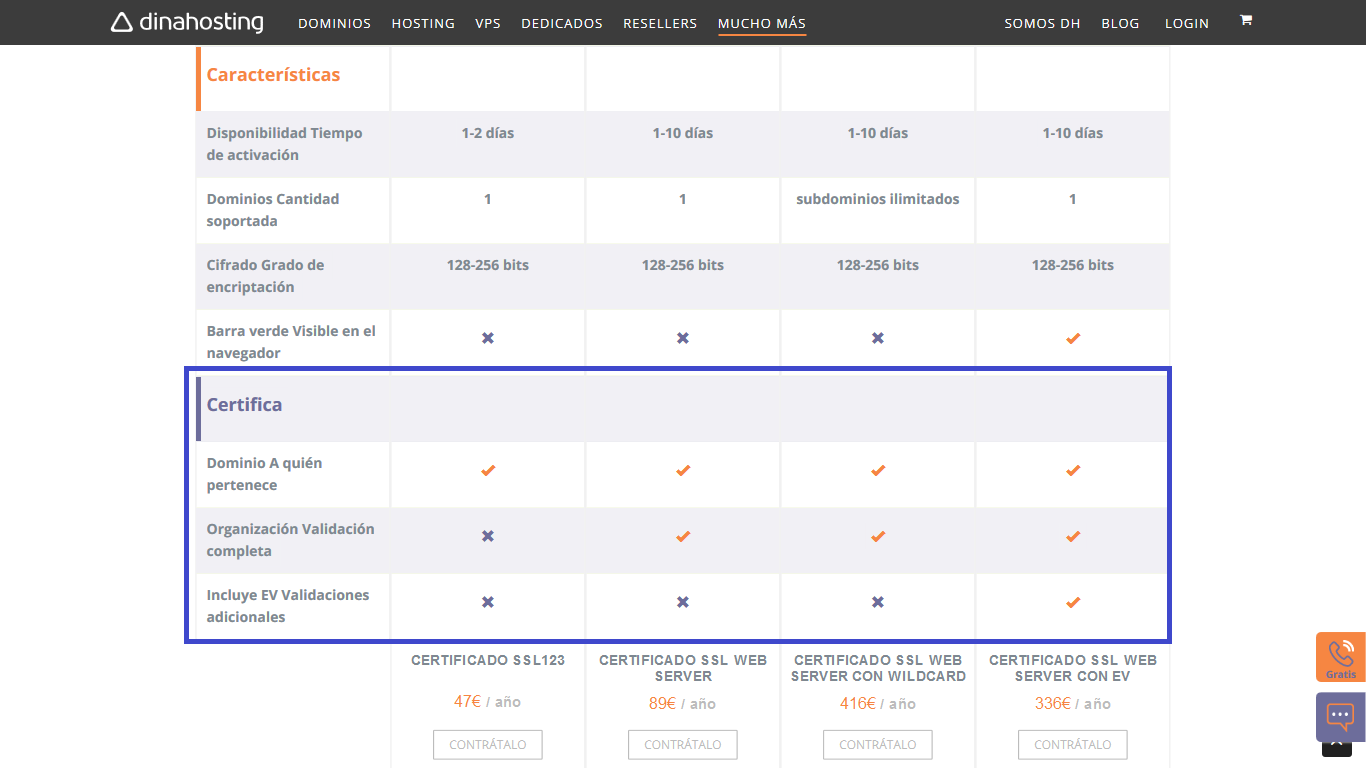1366x768 pixels.
Task: Expand the Somos DH menu
Action: coord(1042,23)
